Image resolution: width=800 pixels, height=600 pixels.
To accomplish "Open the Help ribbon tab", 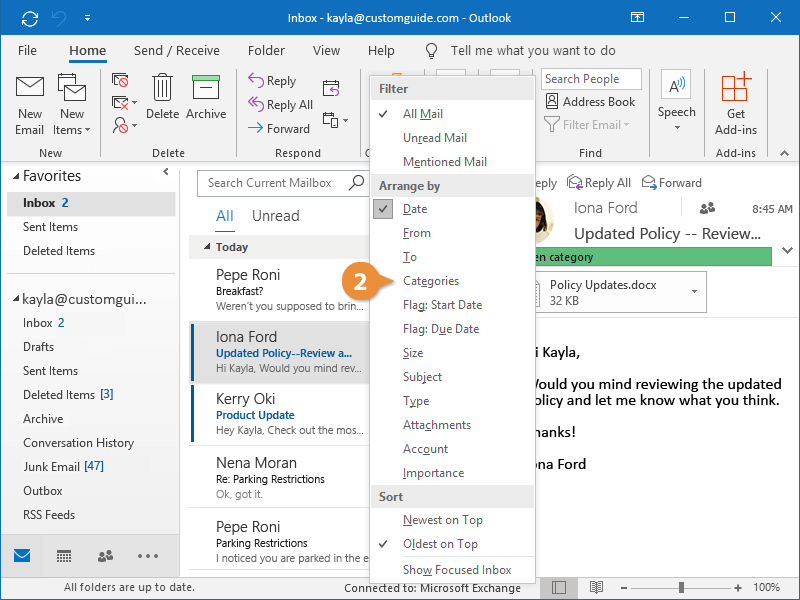I will [x=381, y=51].
